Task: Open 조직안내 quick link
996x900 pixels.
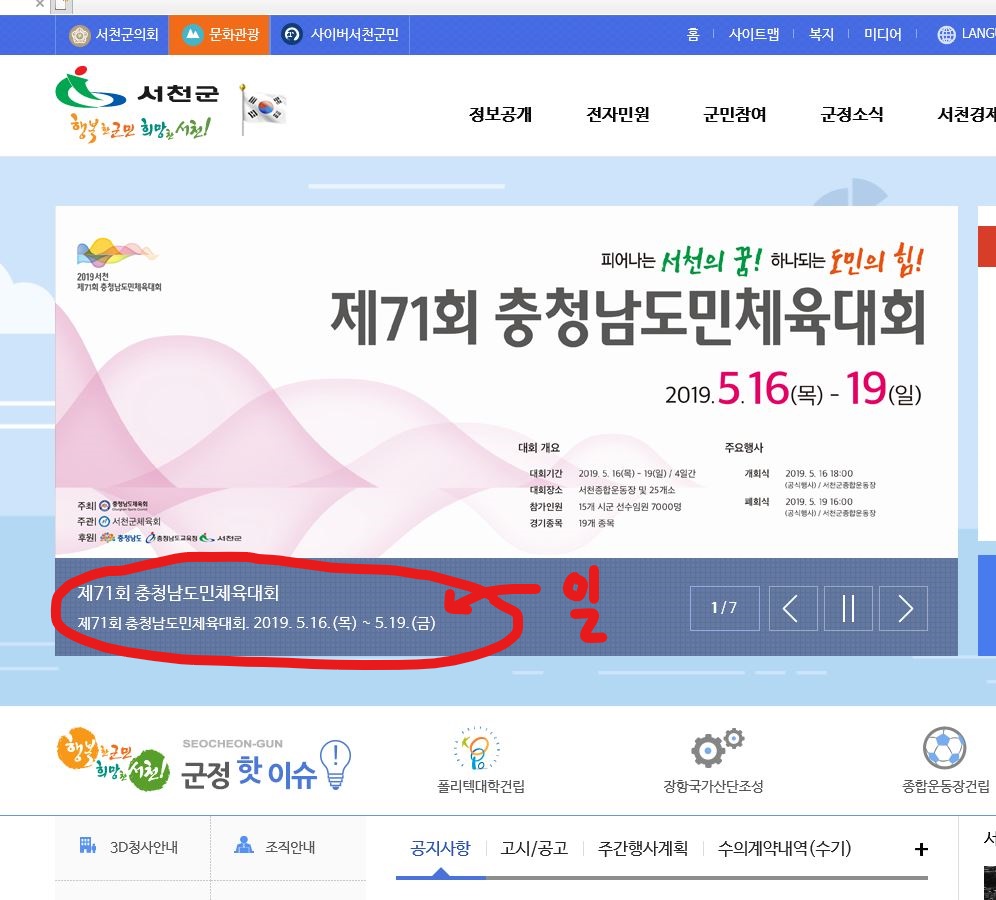Action: pyautogui.click(x=288, y=847)
